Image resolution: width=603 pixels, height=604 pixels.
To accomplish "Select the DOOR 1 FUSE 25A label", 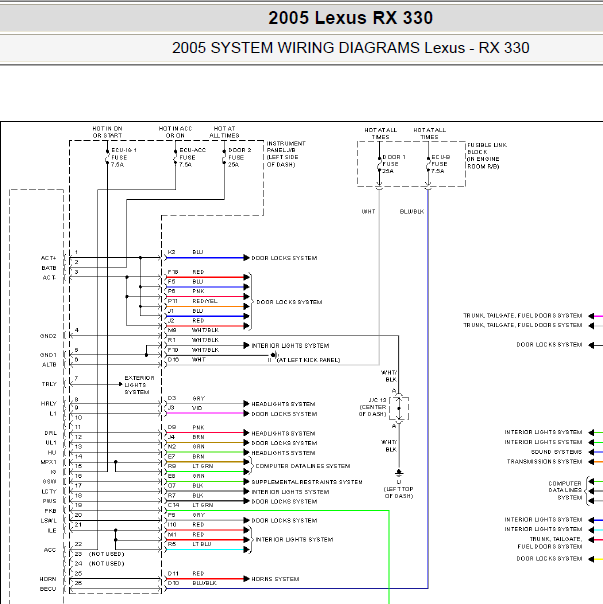I will pyautogui.click(x=393, y=164).
